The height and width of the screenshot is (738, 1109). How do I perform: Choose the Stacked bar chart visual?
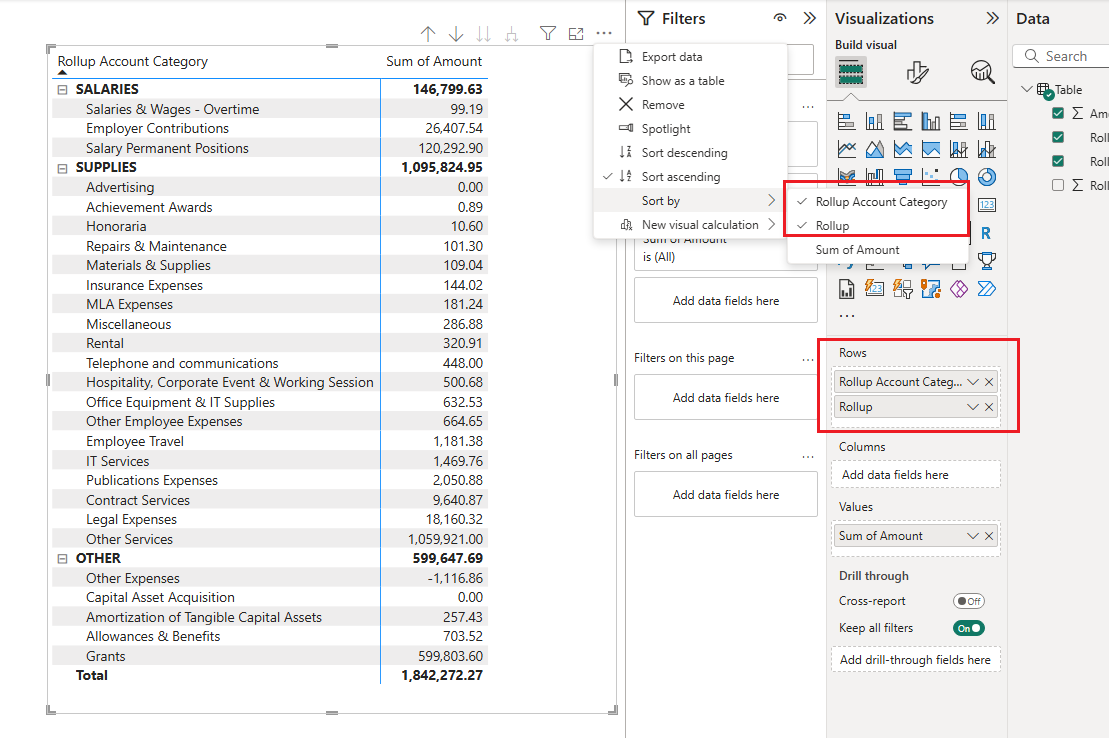coord(847,122)
